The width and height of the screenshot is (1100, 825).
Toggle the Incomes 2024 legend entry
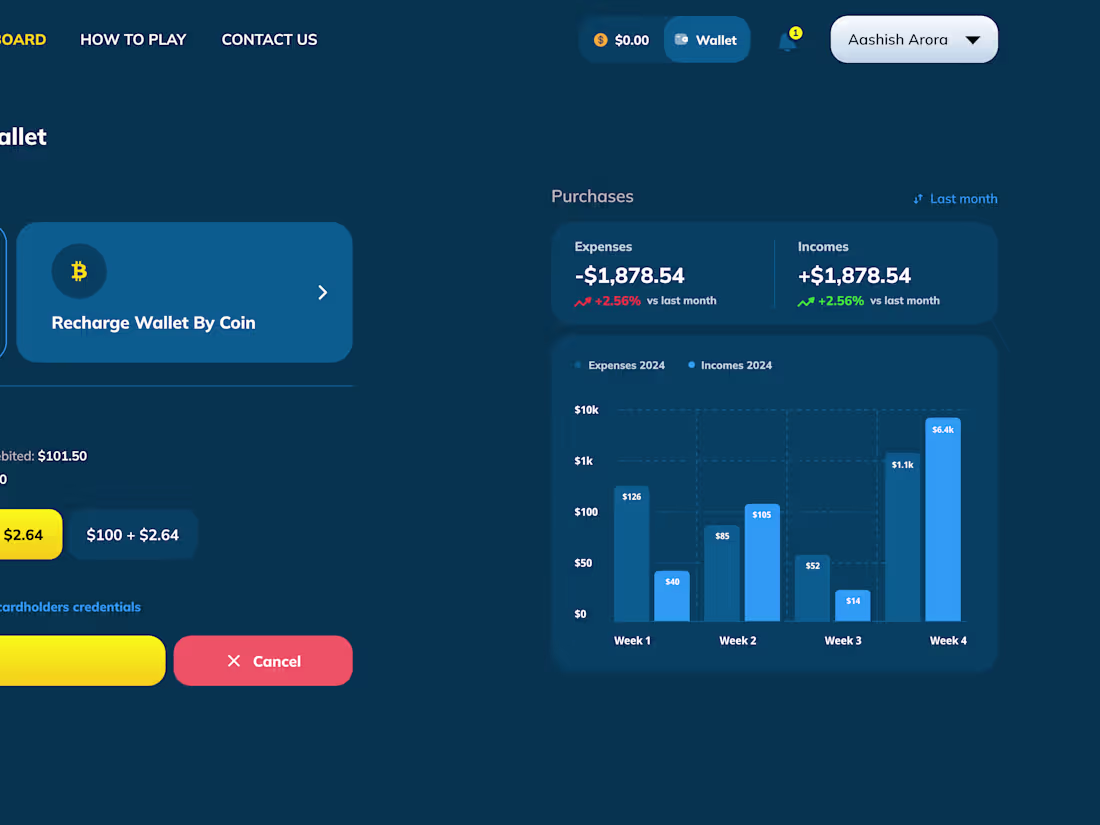pos(730,365)
